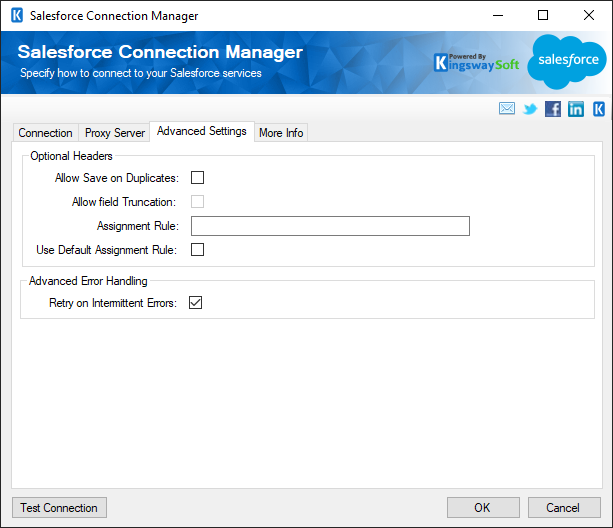Viewport: 613px width, 528px height.
Task: Open the LinkedIn icon link
Action: pos(576,109)
